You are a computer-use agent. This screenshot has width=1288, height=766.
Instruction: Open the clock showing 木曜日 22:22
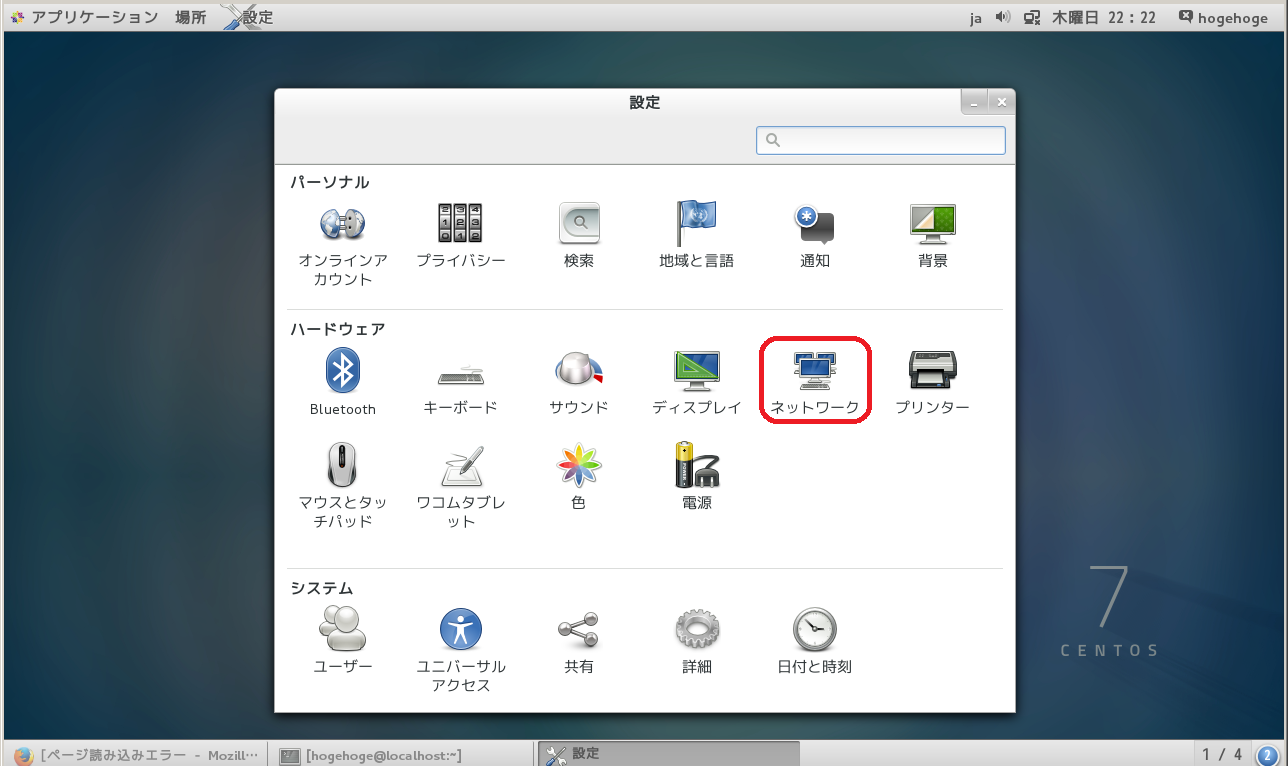(1104, 18)
